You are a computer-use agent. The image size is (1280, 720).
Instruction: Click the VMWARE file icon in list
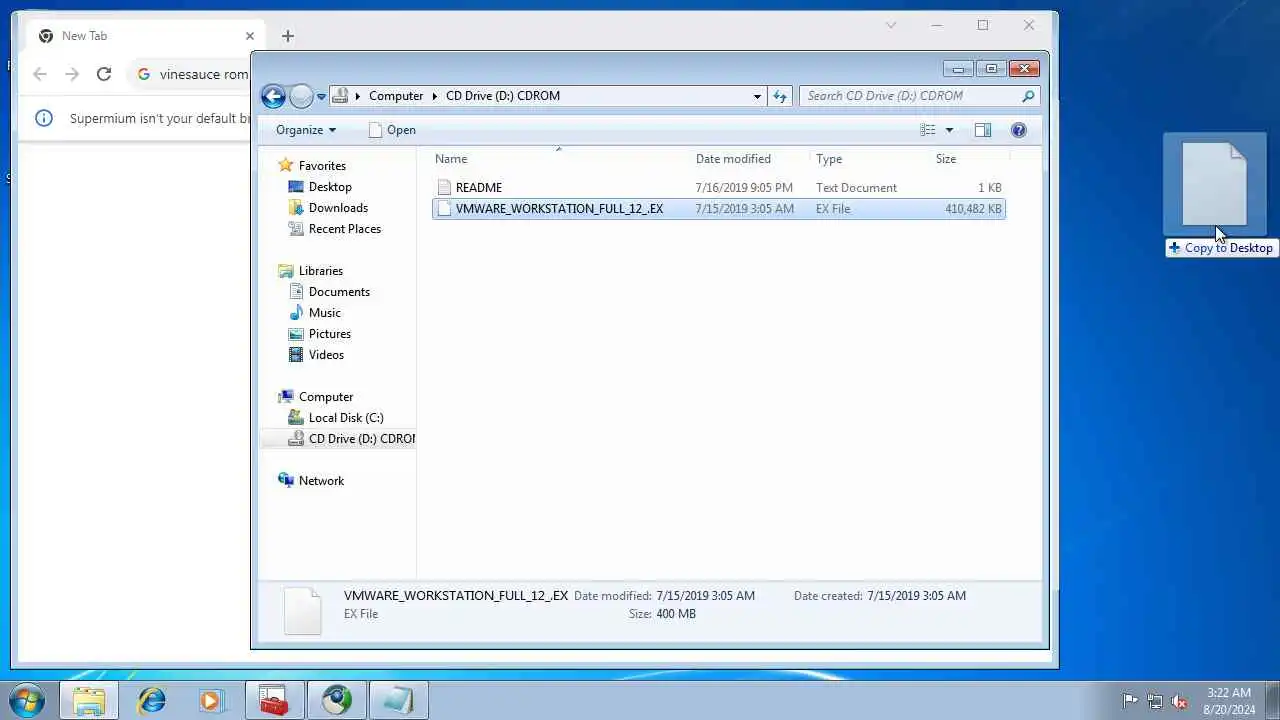coord(444,209)
